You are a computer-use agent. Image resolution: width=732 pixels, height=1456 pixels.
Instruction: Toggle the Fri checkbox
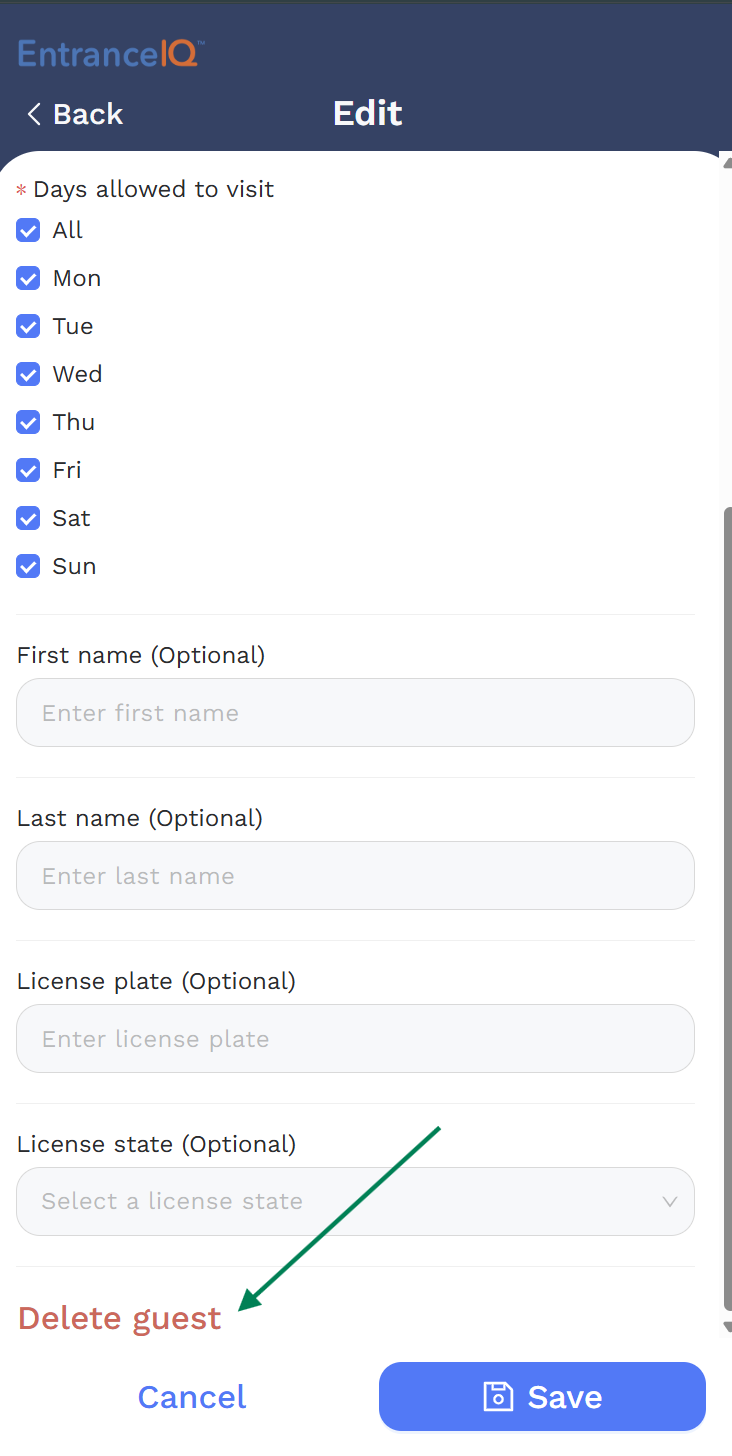pyautogui.click(x=28, y=471)
